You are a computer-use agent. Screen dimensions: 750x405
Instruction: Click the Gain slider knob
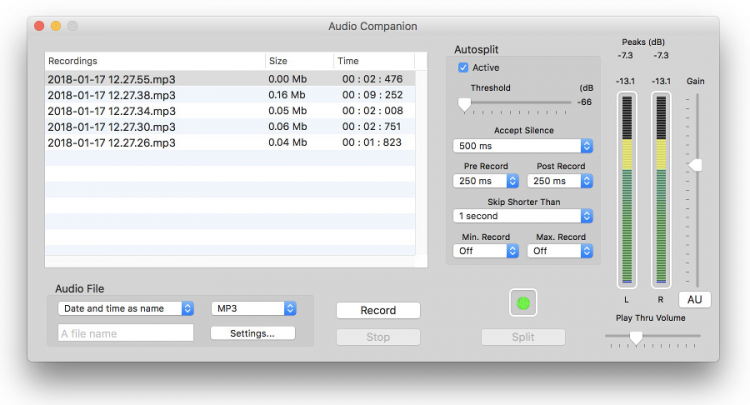click(x=696, y=165)
